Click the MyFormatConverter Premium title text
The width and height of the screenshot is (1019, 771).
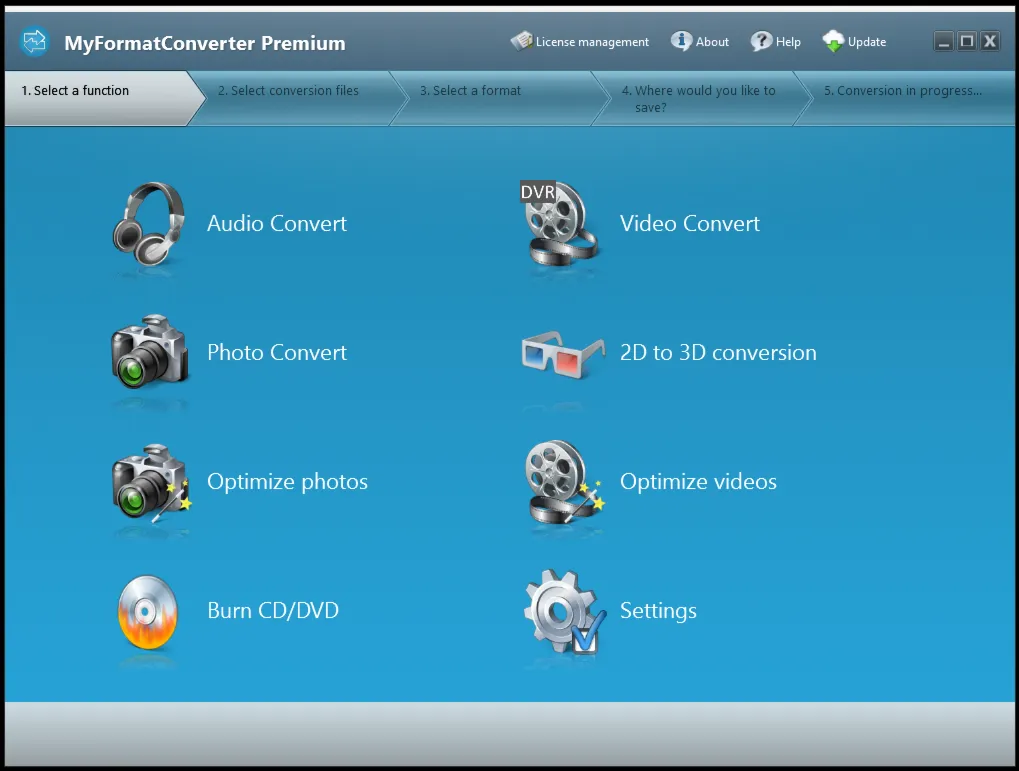click(x=205, y=43)
